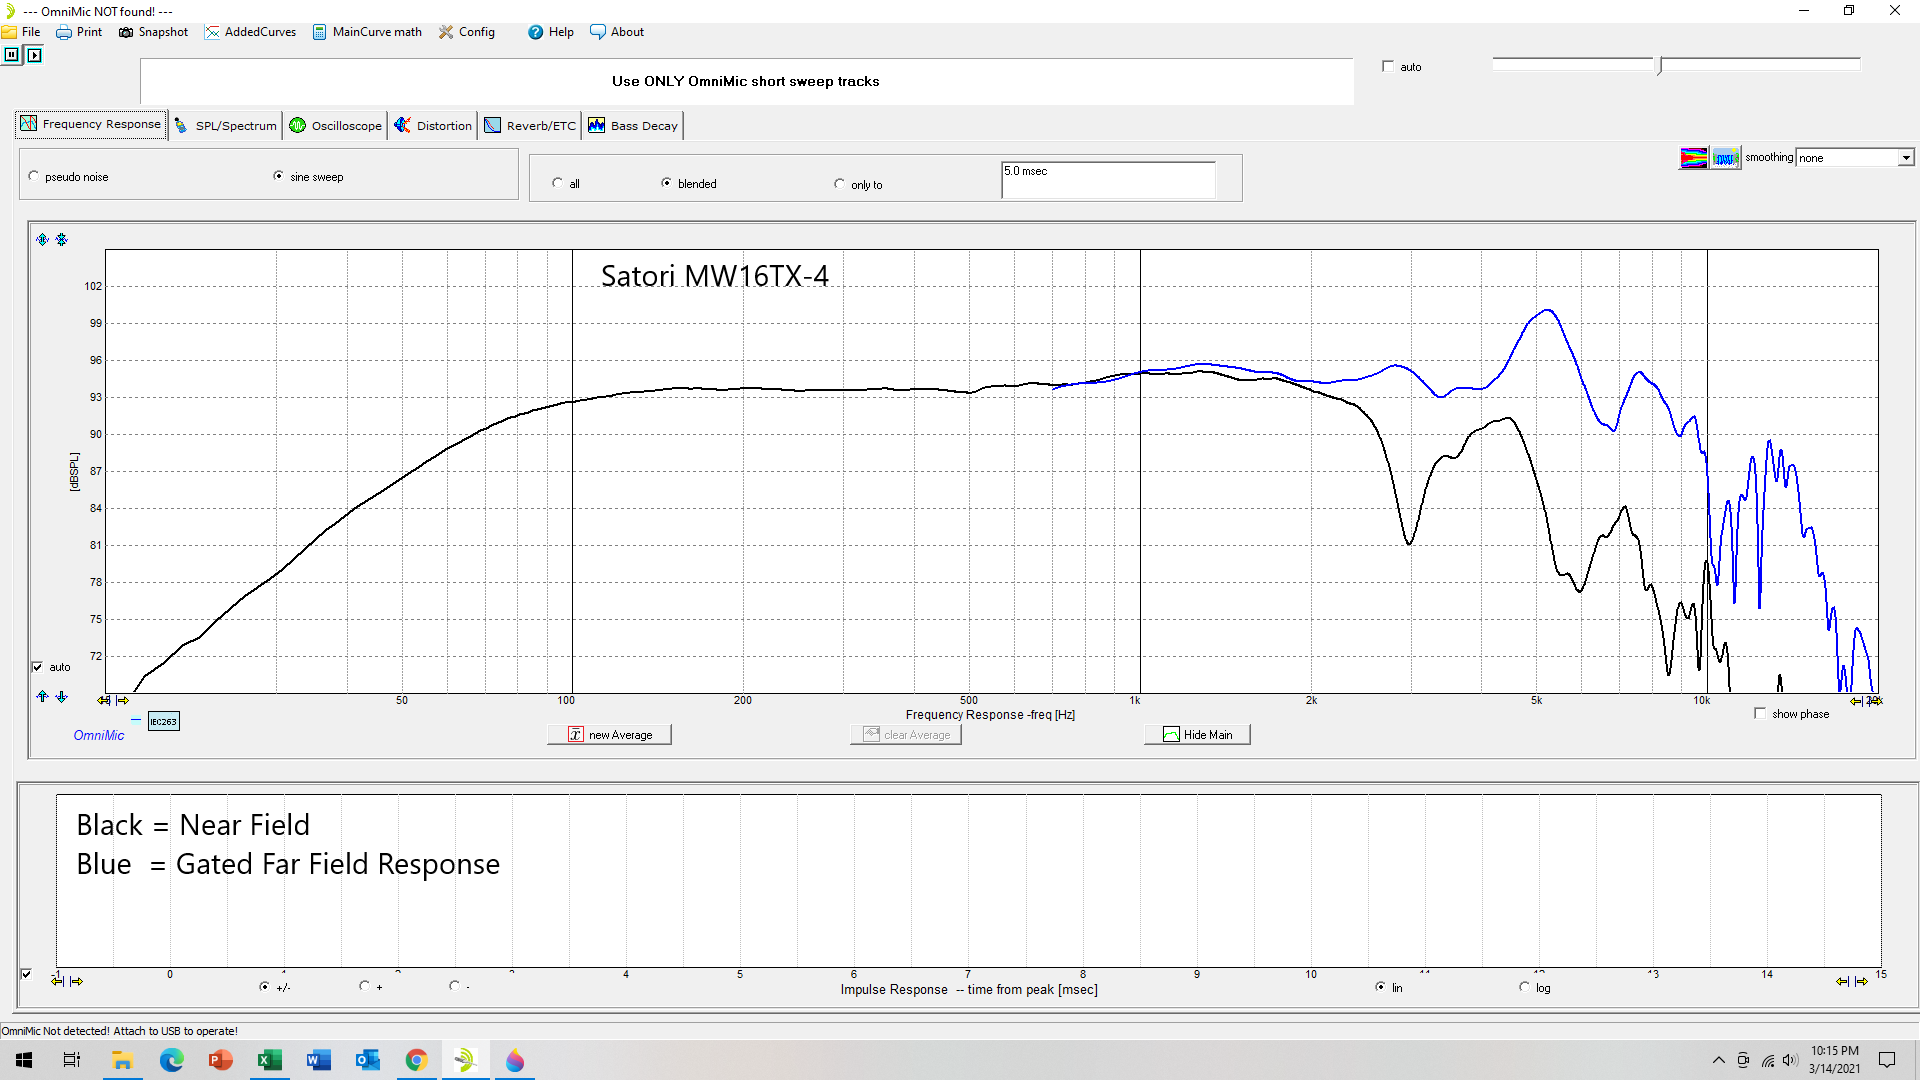Click the play button beside pause

34,55
